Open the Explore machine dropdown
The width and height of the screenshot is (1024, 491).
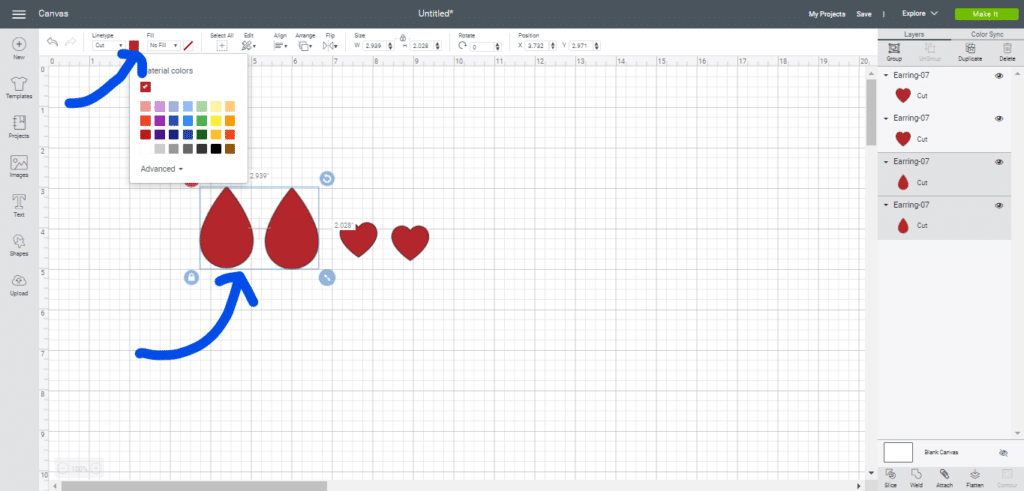pos(920,13)
